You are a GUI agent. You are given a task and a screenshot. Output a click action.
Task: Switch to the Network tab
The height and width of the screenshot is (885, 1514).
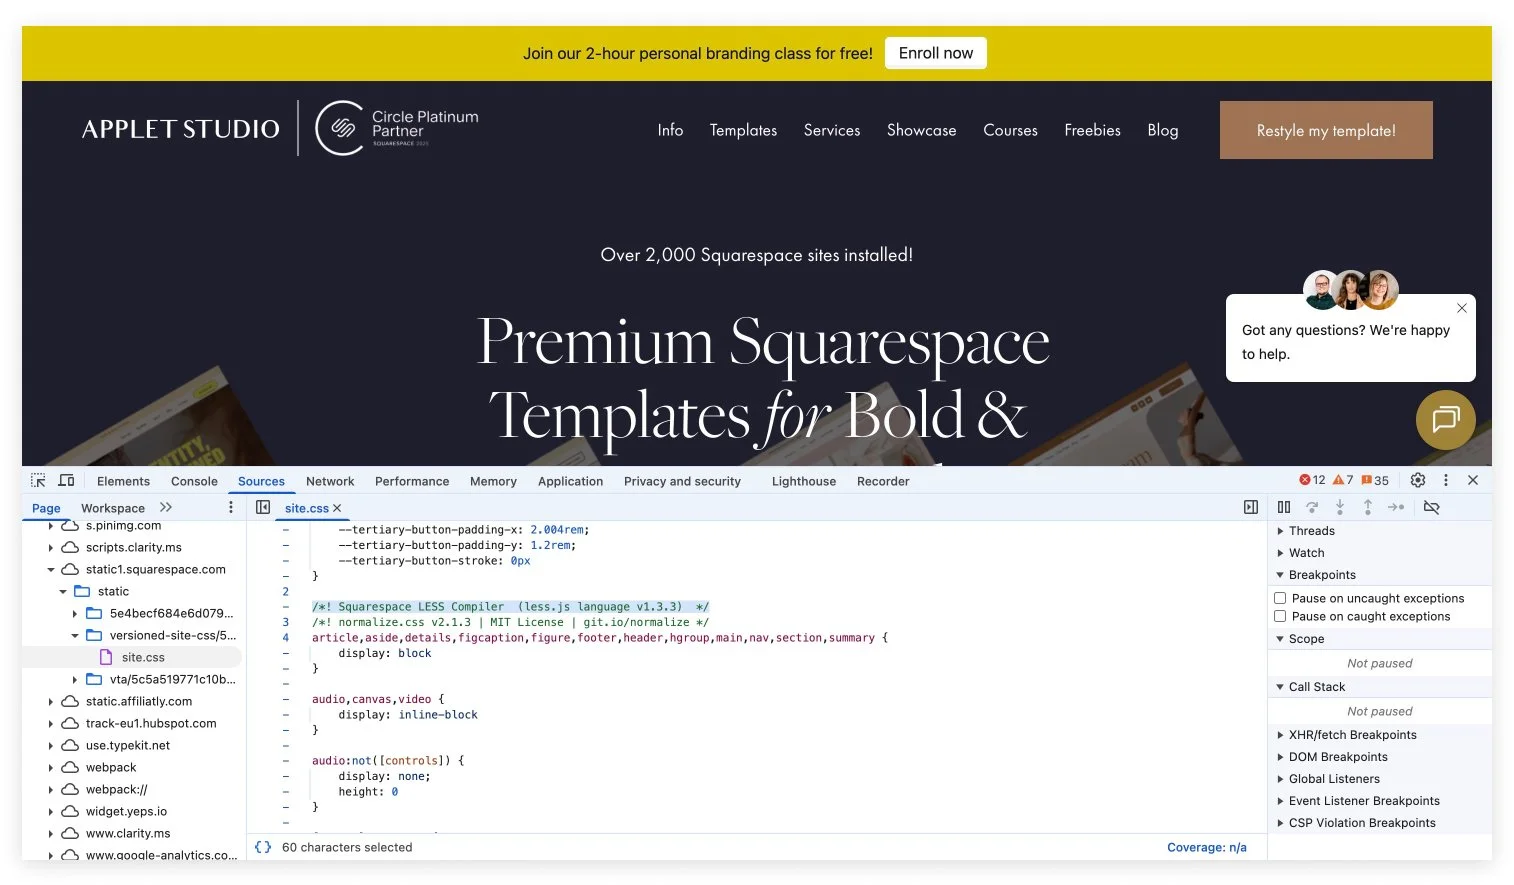330,481
